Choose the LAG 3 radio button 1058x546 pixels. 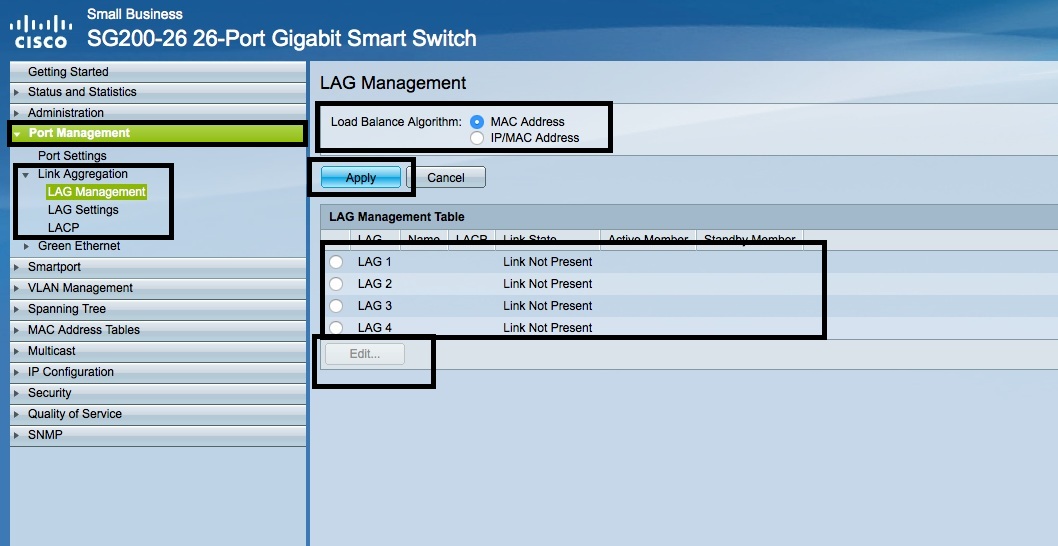pyautogui.click(x=336, y=306)
